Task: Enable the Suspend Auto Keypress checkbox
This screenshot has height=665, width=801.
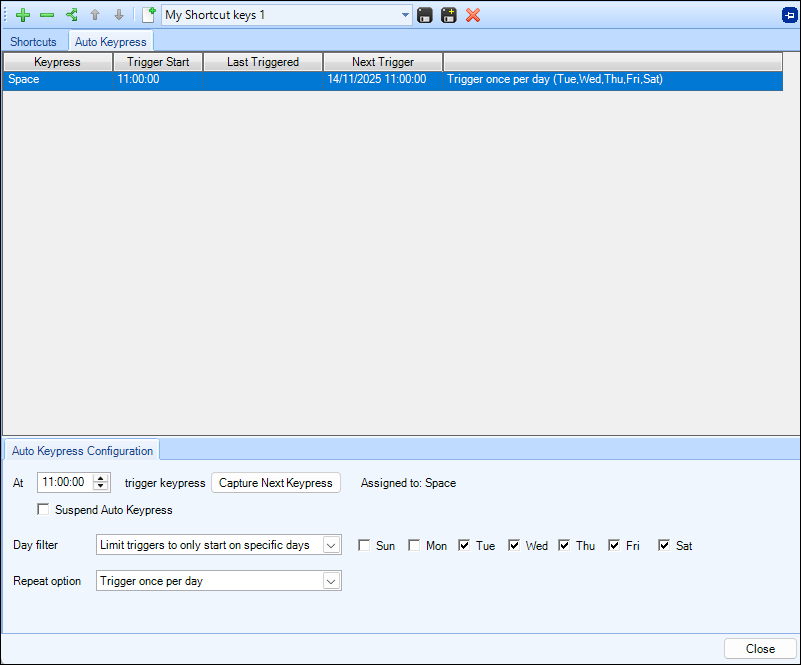Action: [x=43, y=510]
